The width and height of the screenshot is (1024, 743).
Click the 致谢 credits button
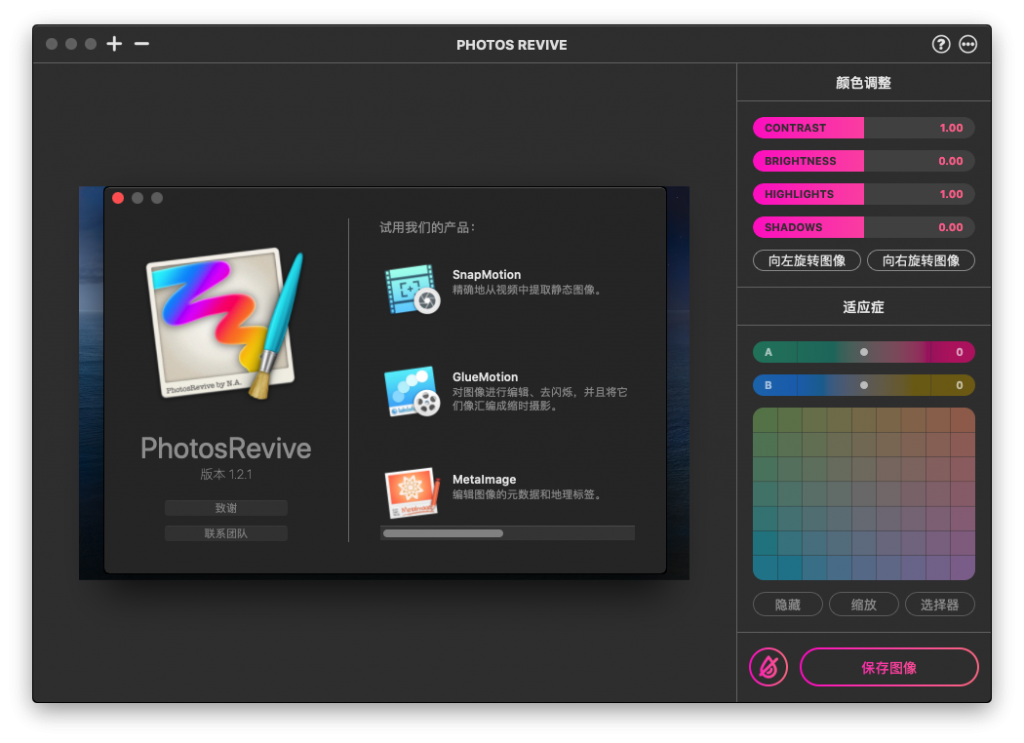coord(226,508)
